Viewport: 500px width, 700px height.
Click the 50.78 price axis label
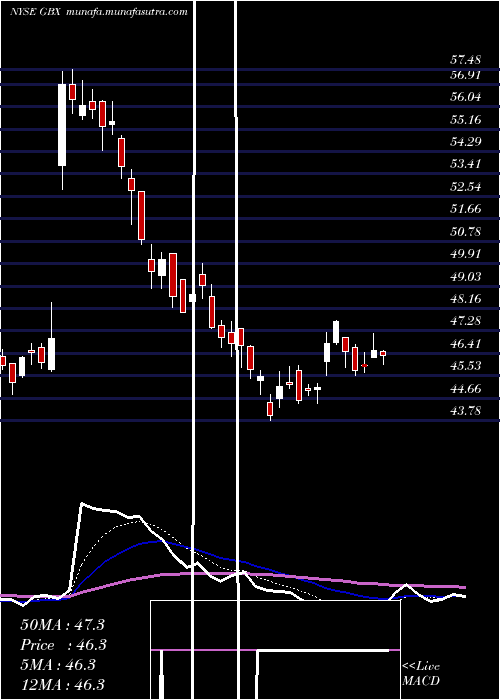[x=465, y=232]
